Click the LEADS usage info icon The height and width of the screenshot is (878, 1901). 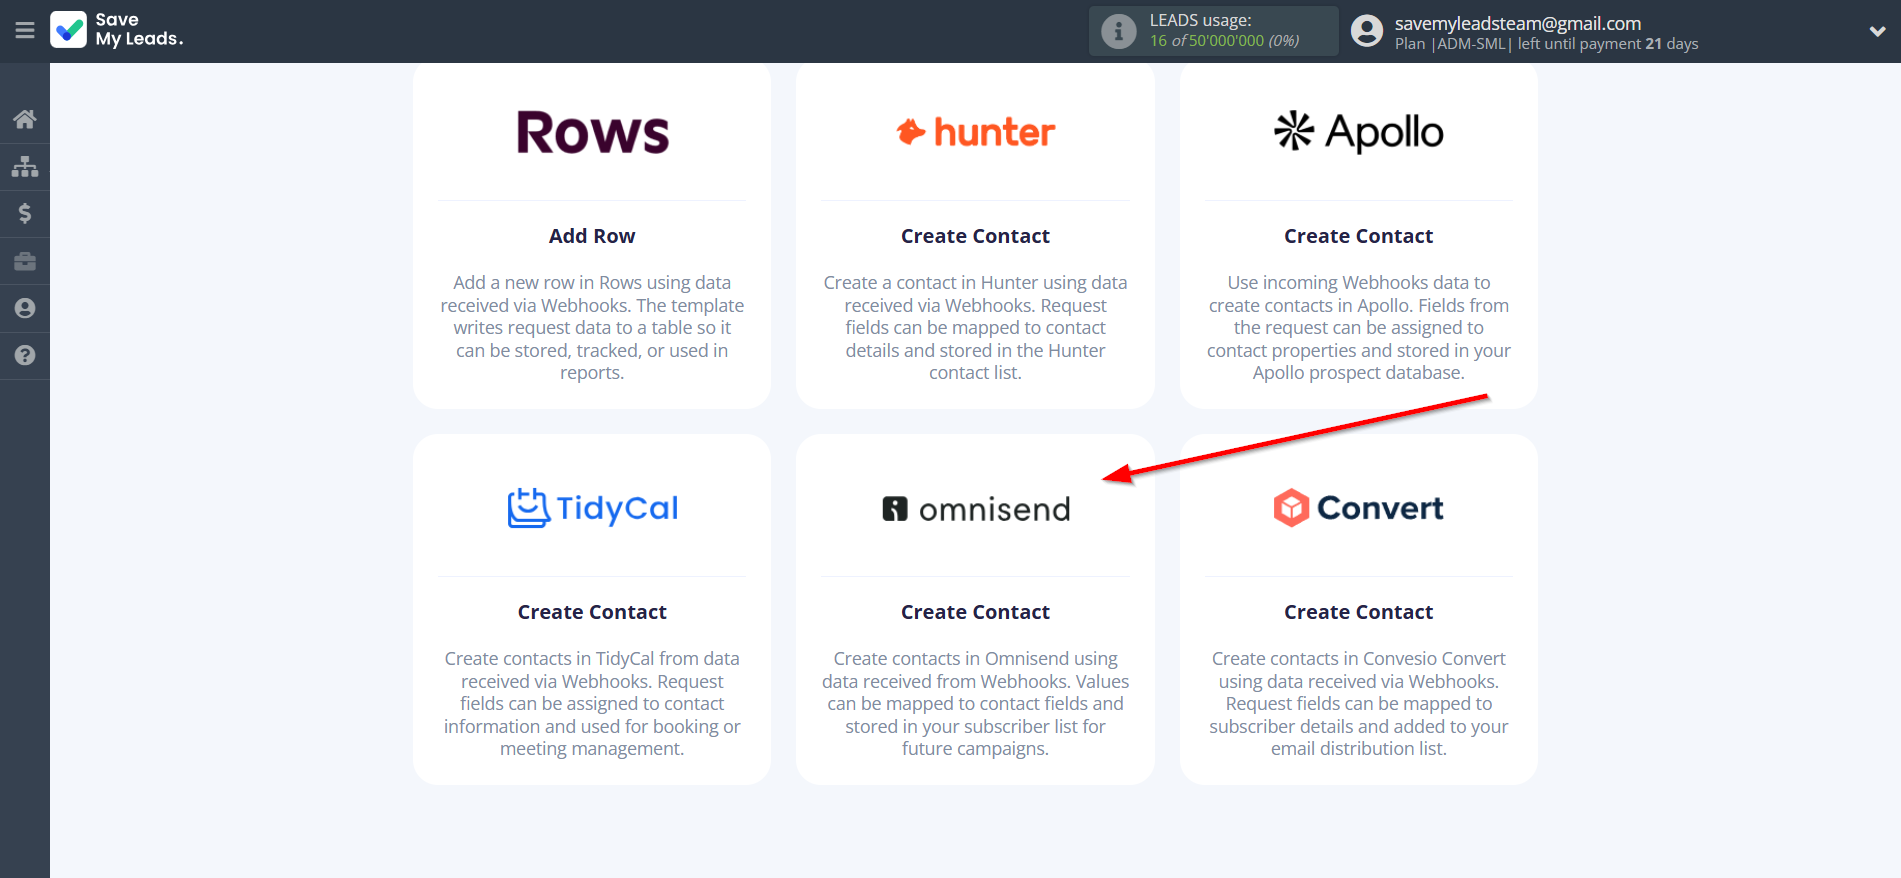[1118, 31]
